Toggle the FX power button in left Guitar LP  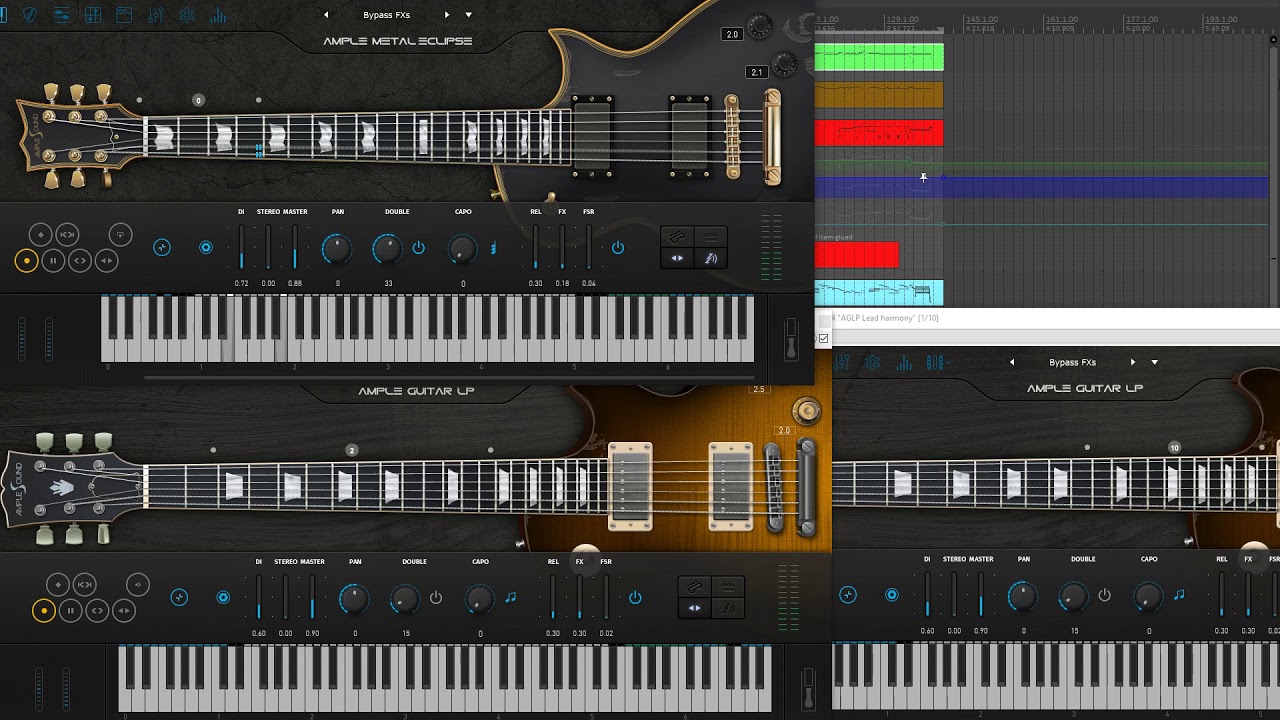pyautogui.click(x=635, y=598)
